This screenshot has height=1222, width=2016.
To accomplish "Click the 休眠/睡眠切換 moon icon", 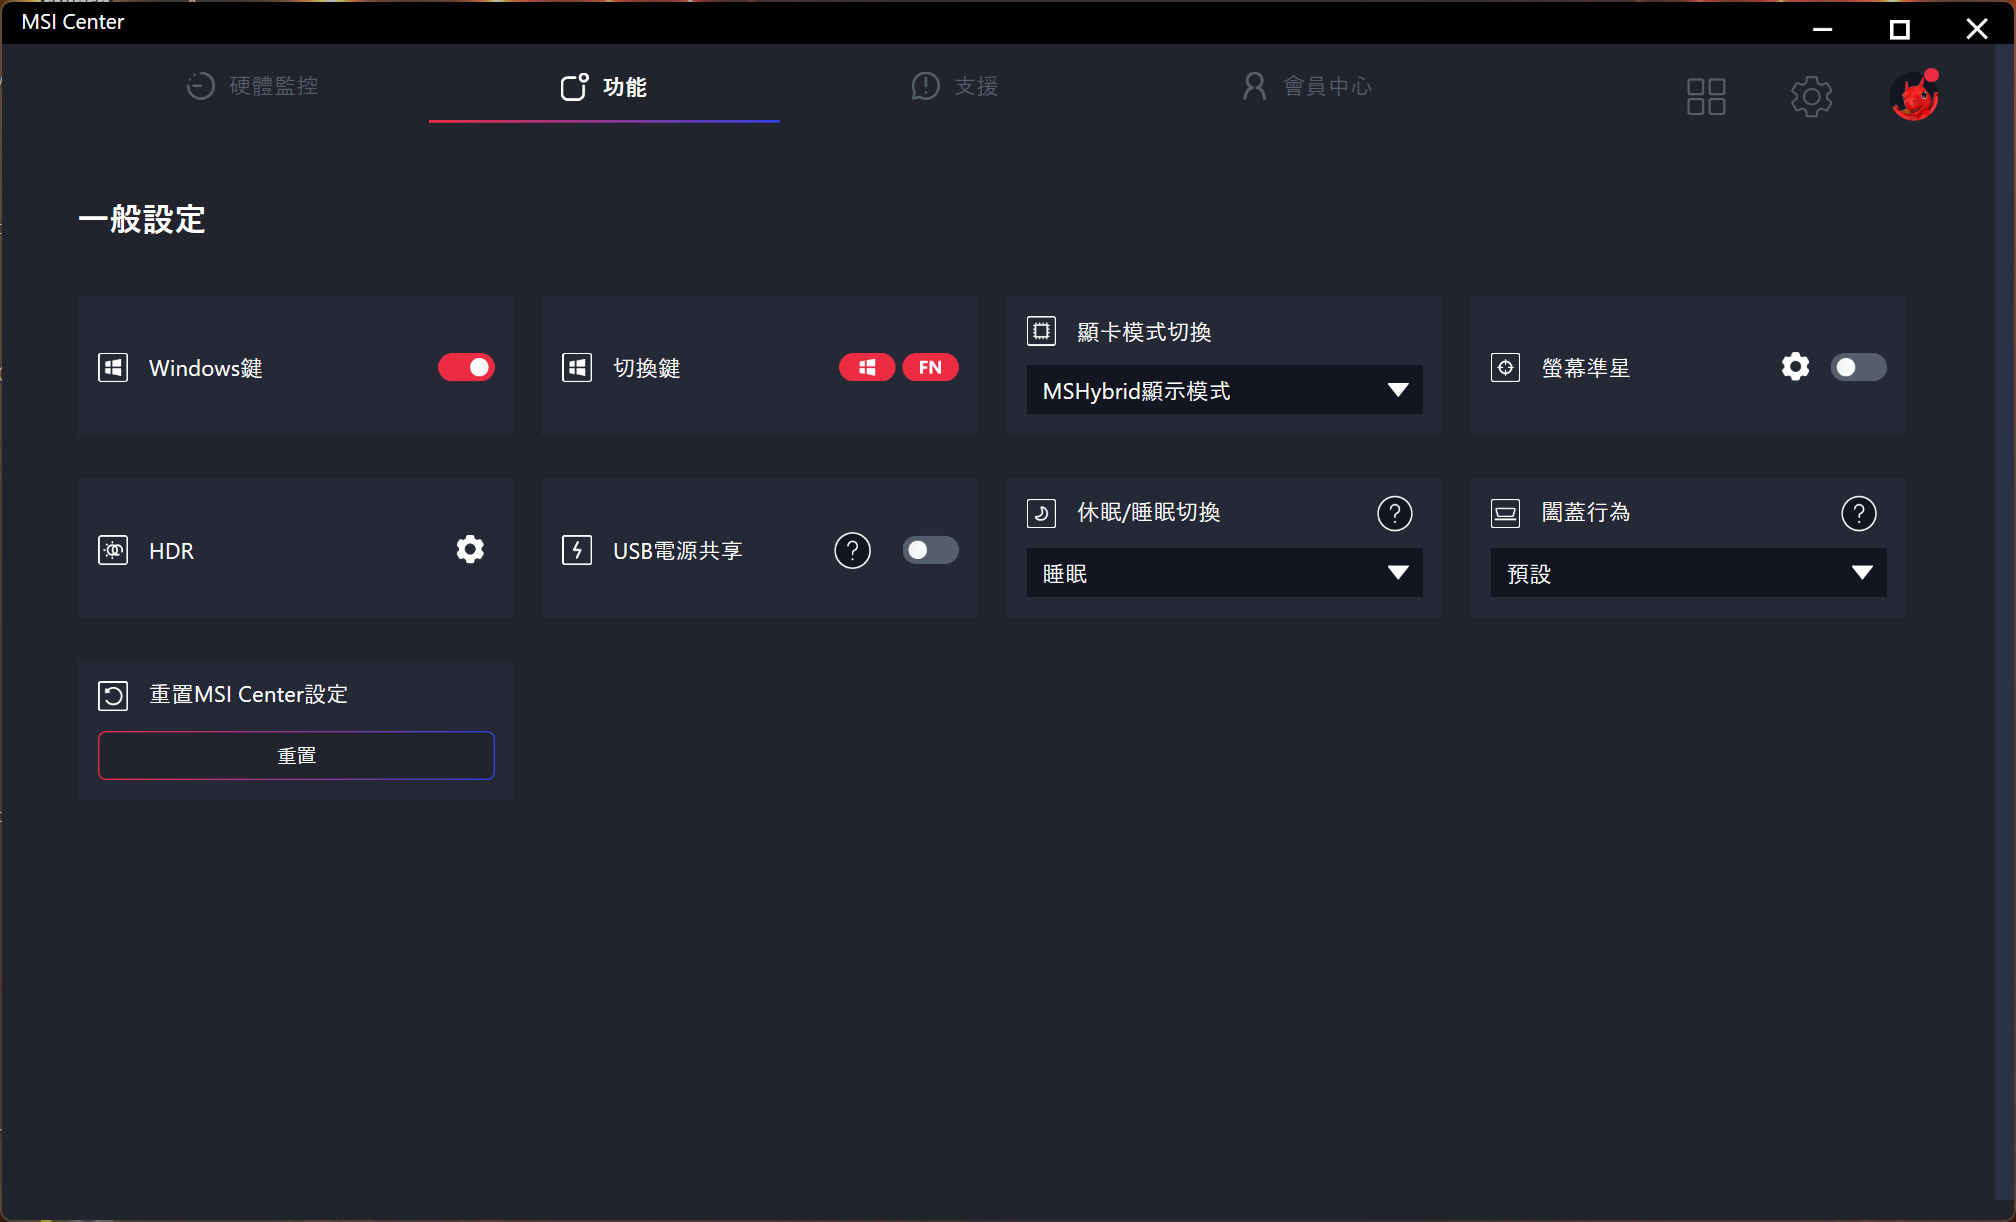I will click(x=1041, y=513).
